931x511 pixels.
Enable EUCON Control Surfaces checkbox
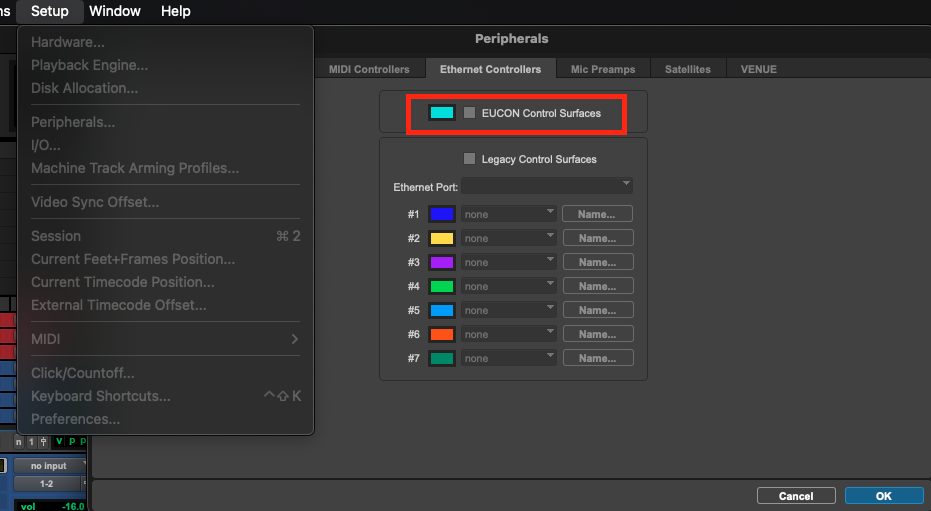pyautogui.click(x=469, y=113)
